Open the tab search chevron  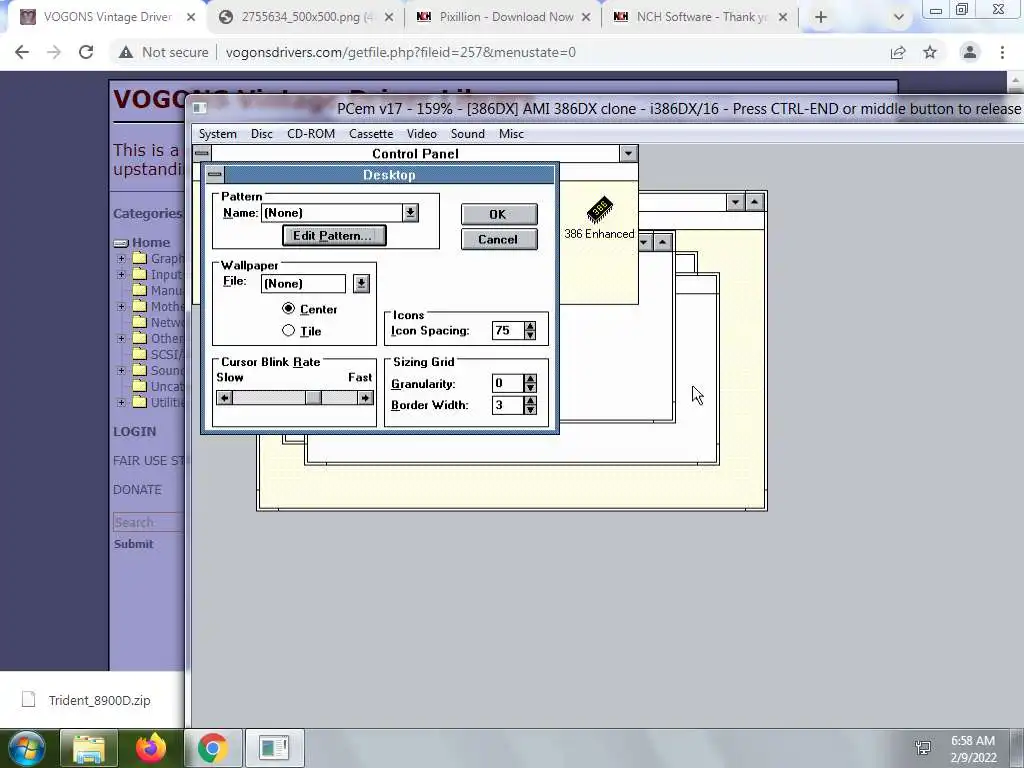(899, 17)
